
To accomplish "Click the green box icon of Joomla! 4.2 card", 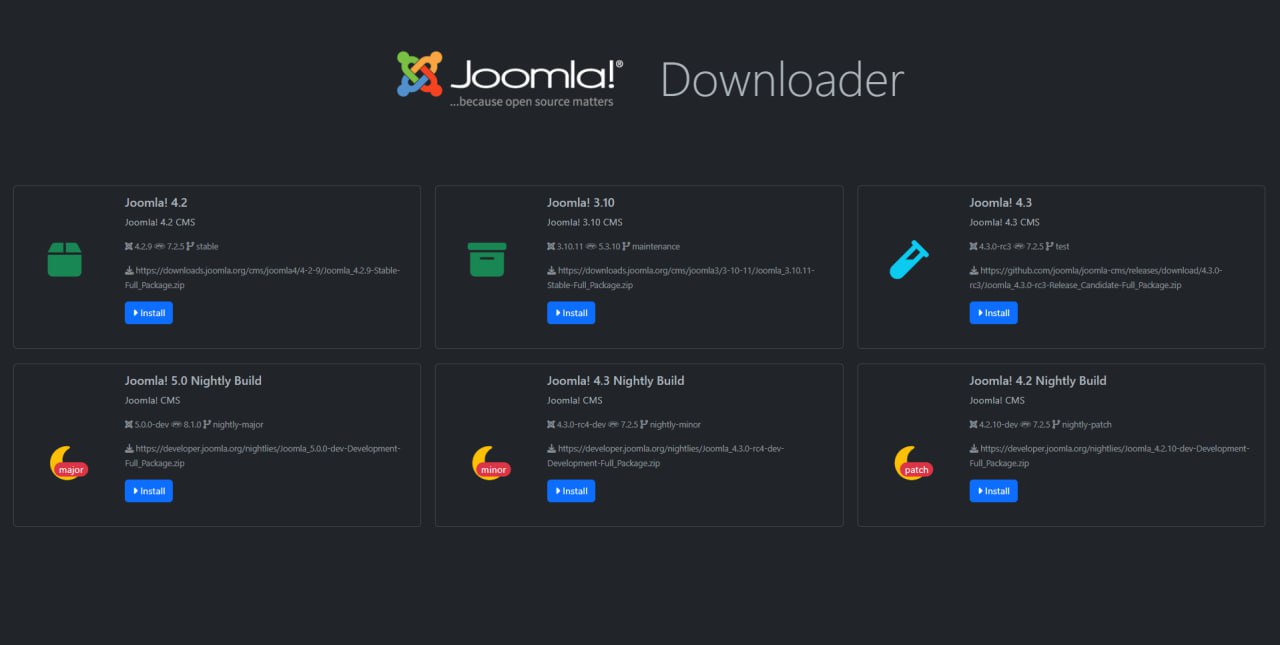I will point(65,260).
